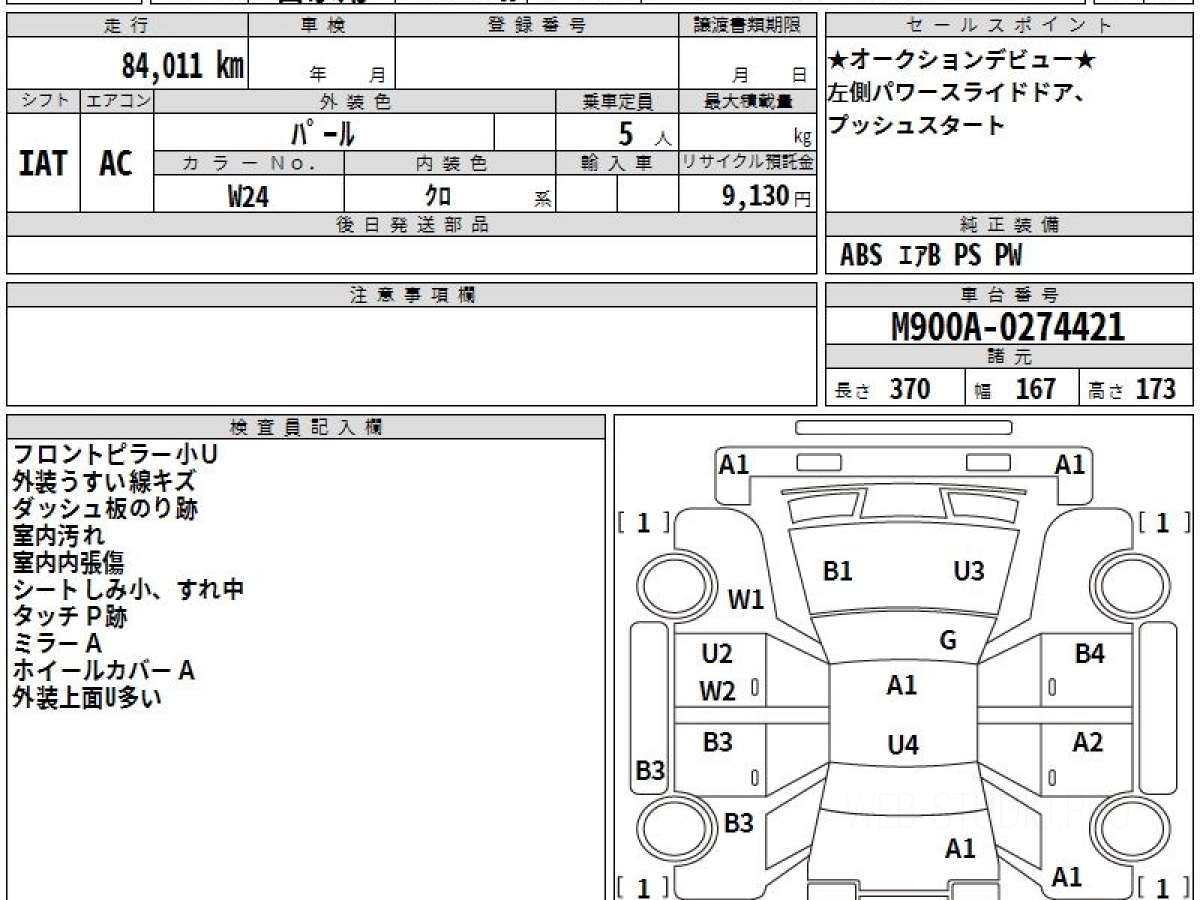Select the mileage value 84,011 km
This screenshot has height=900, width=1200.
click(183, 67)
